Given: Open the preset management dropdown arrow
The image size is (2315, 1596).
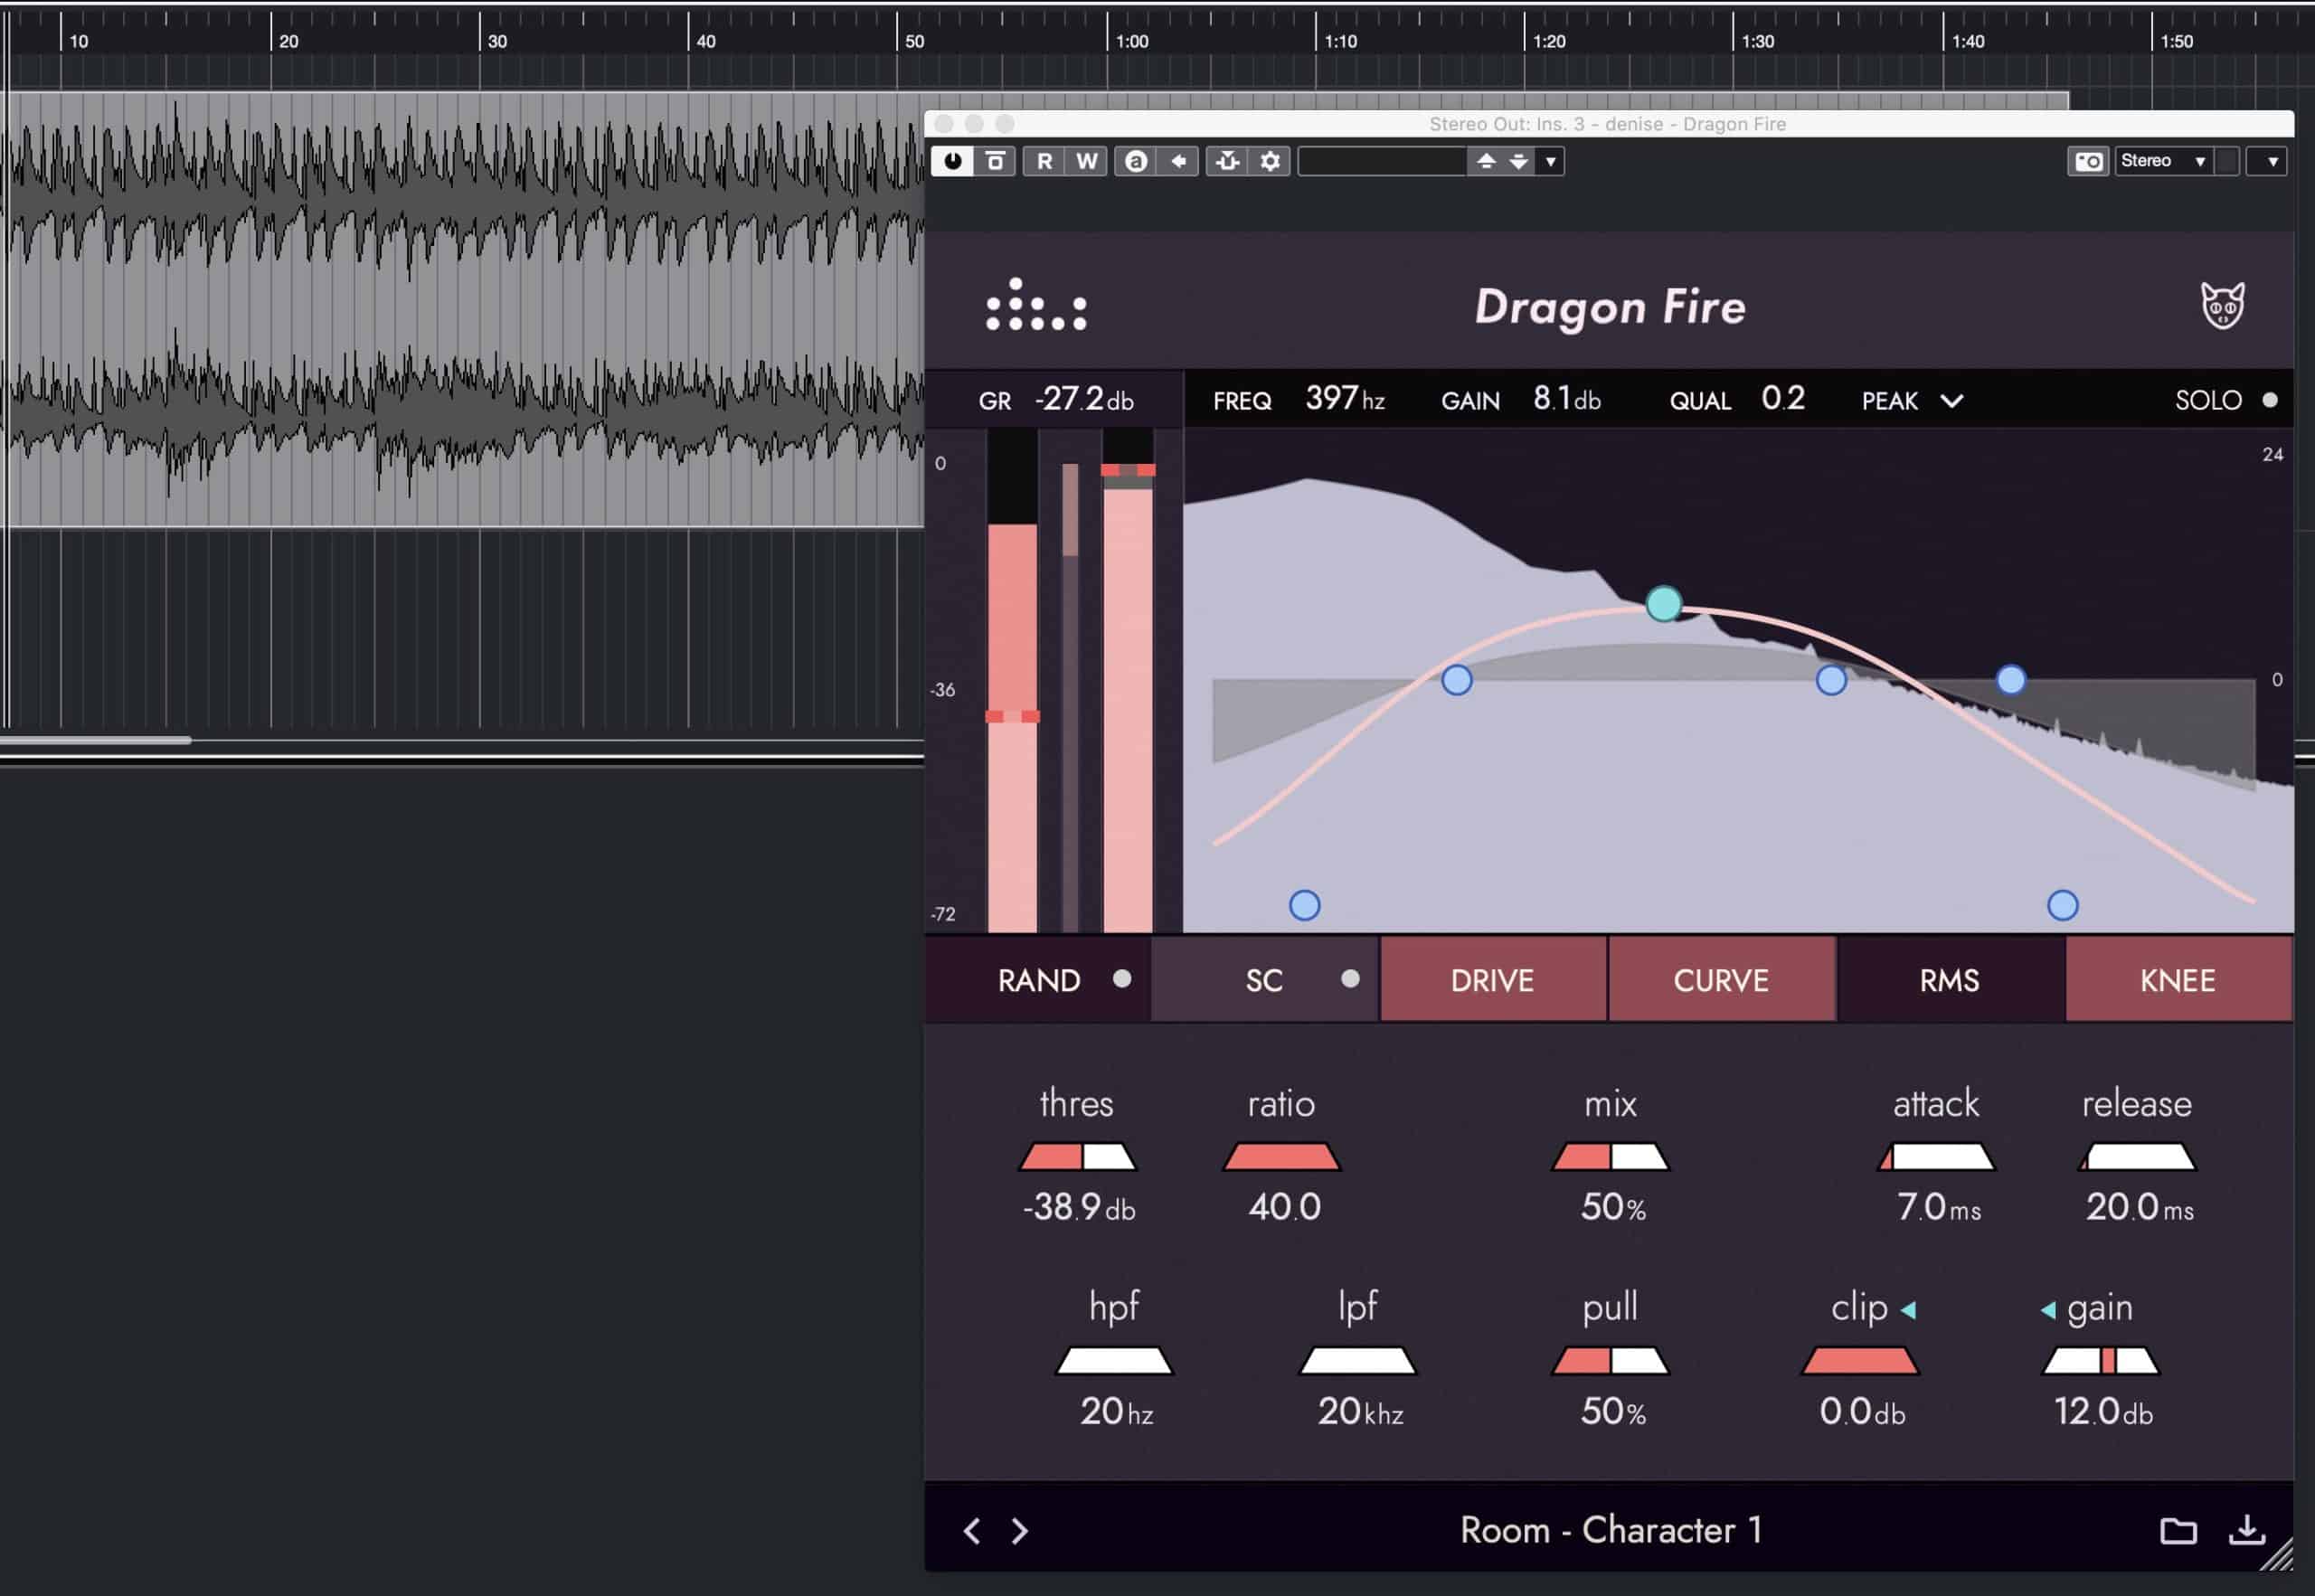Looking at the screenshot, I should 1551,161.
